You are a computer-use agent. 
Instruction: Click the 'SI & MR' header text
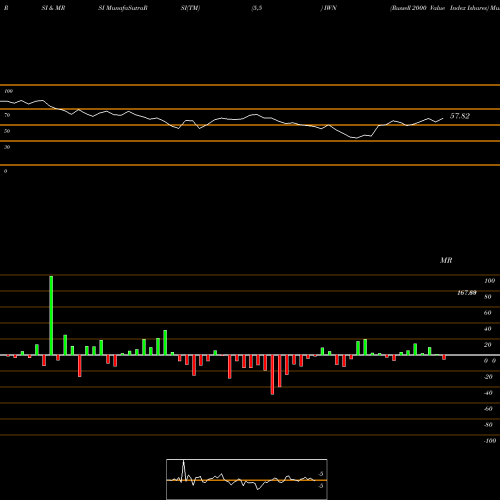pos(53,8)
